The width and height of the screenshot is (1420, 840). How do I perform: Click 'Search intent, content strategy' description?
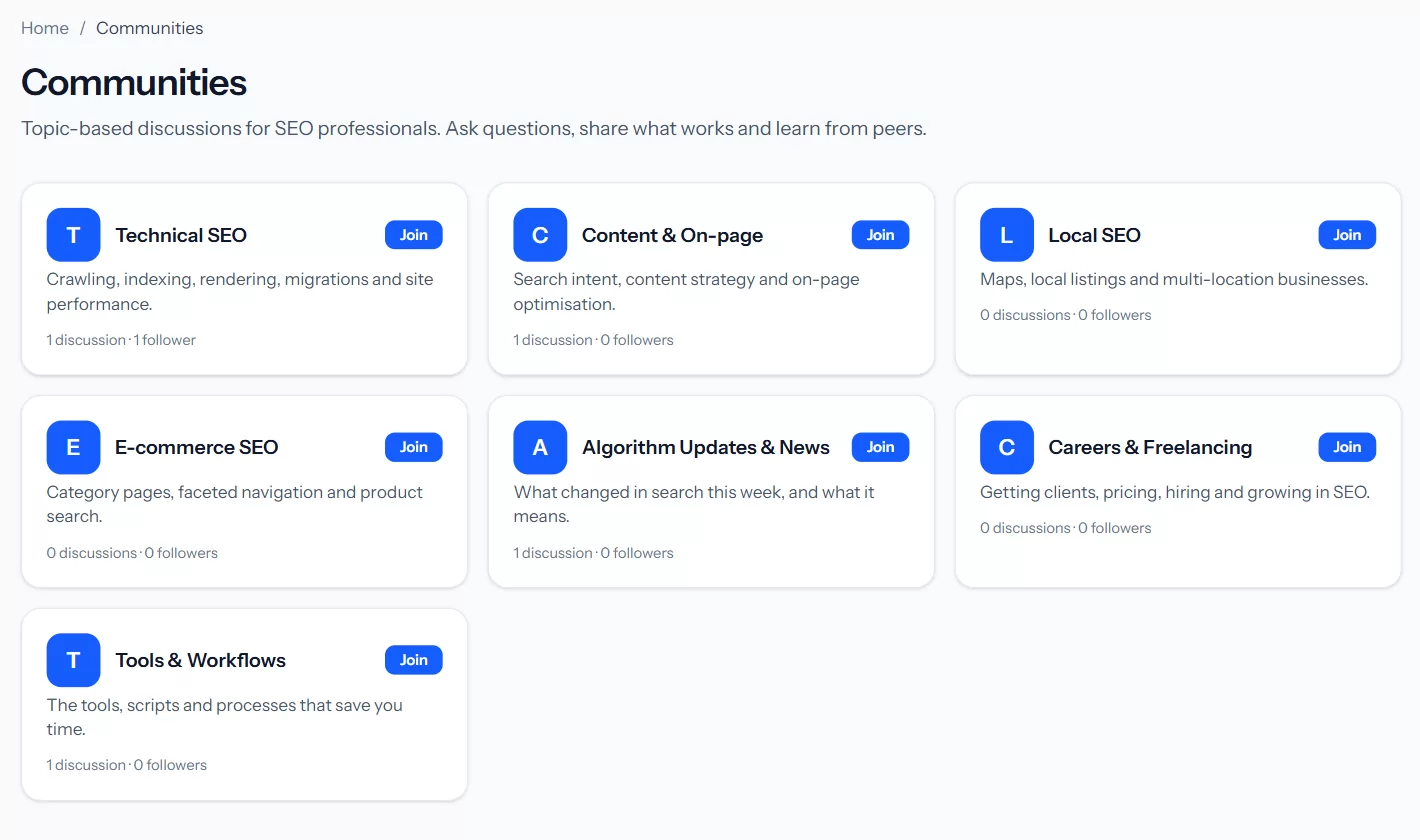(x=687, y=291)
